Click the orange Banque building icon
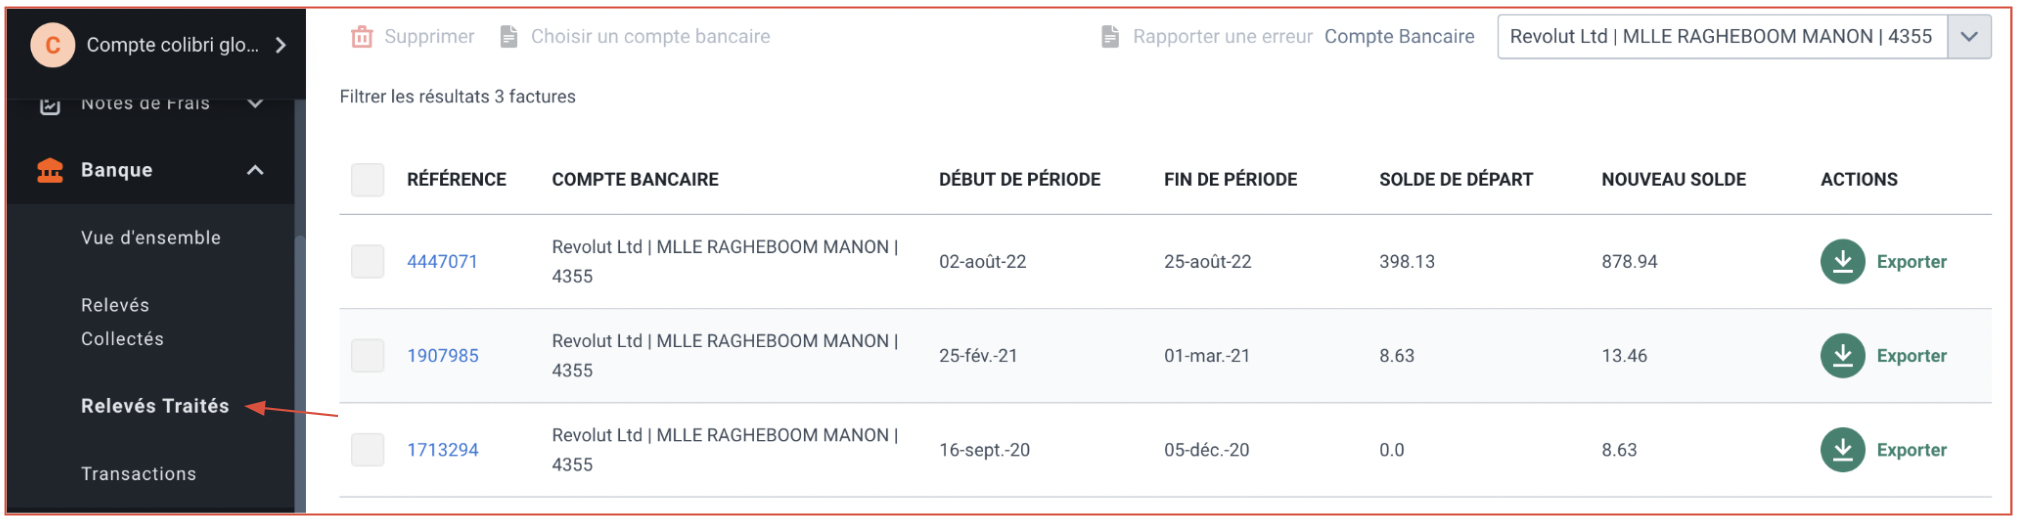The height and width of the screenshot is (522, 2024). (x=50, y=170)
